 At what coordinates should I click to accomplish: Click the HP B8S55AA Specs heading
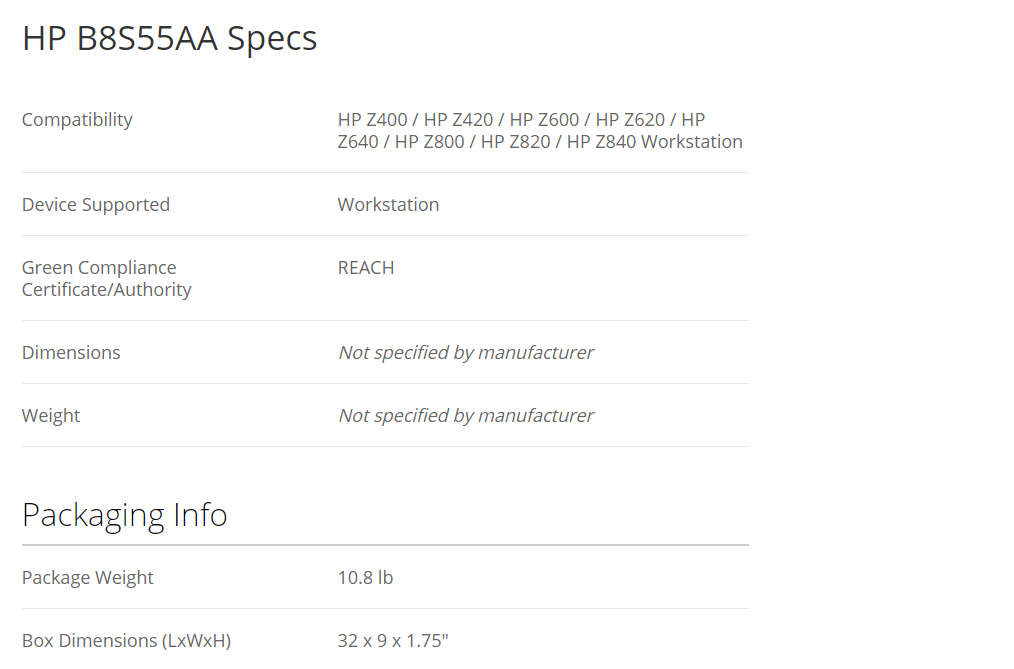(169, 38)
